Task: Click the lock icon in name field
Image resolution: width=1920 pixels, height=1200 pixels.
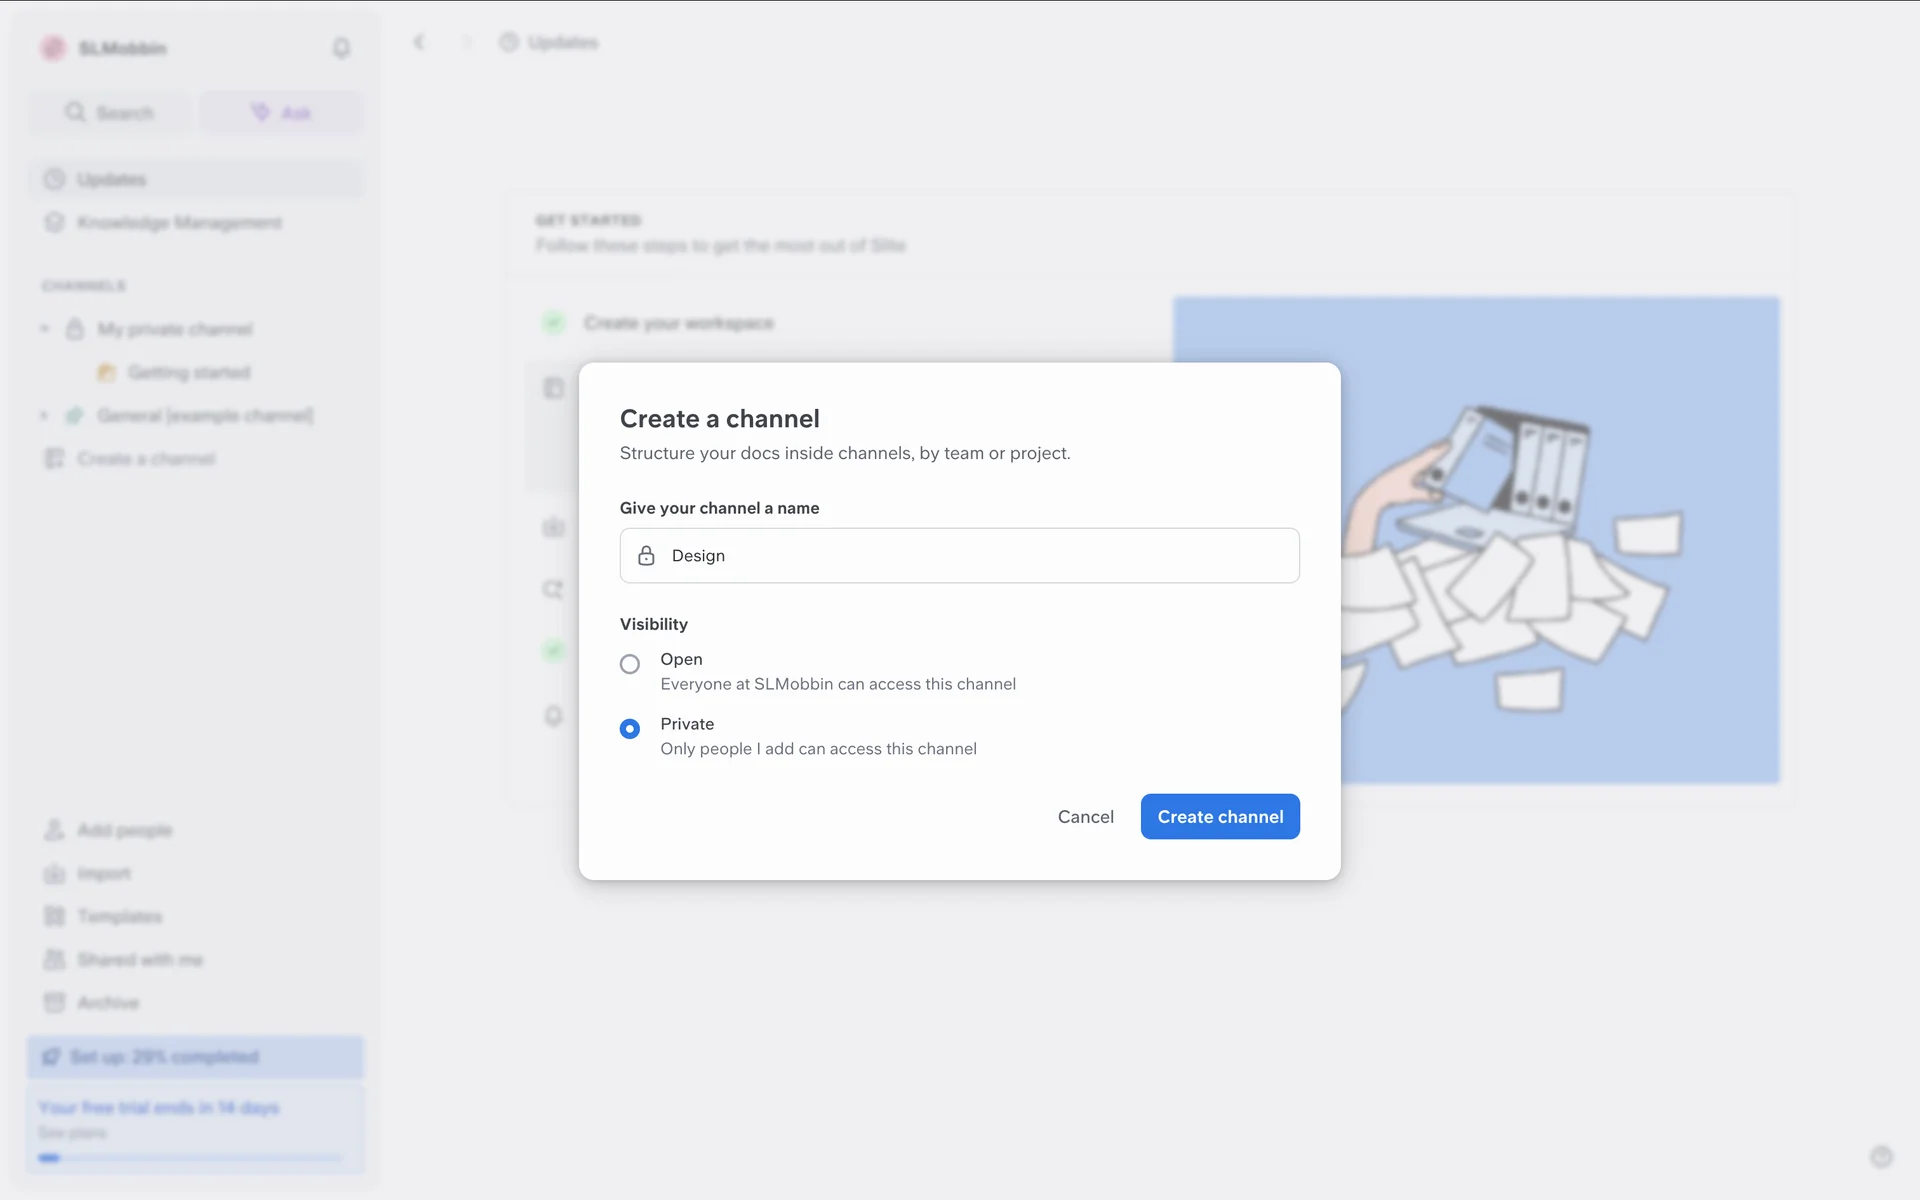Action: click(x=646, y=556)
